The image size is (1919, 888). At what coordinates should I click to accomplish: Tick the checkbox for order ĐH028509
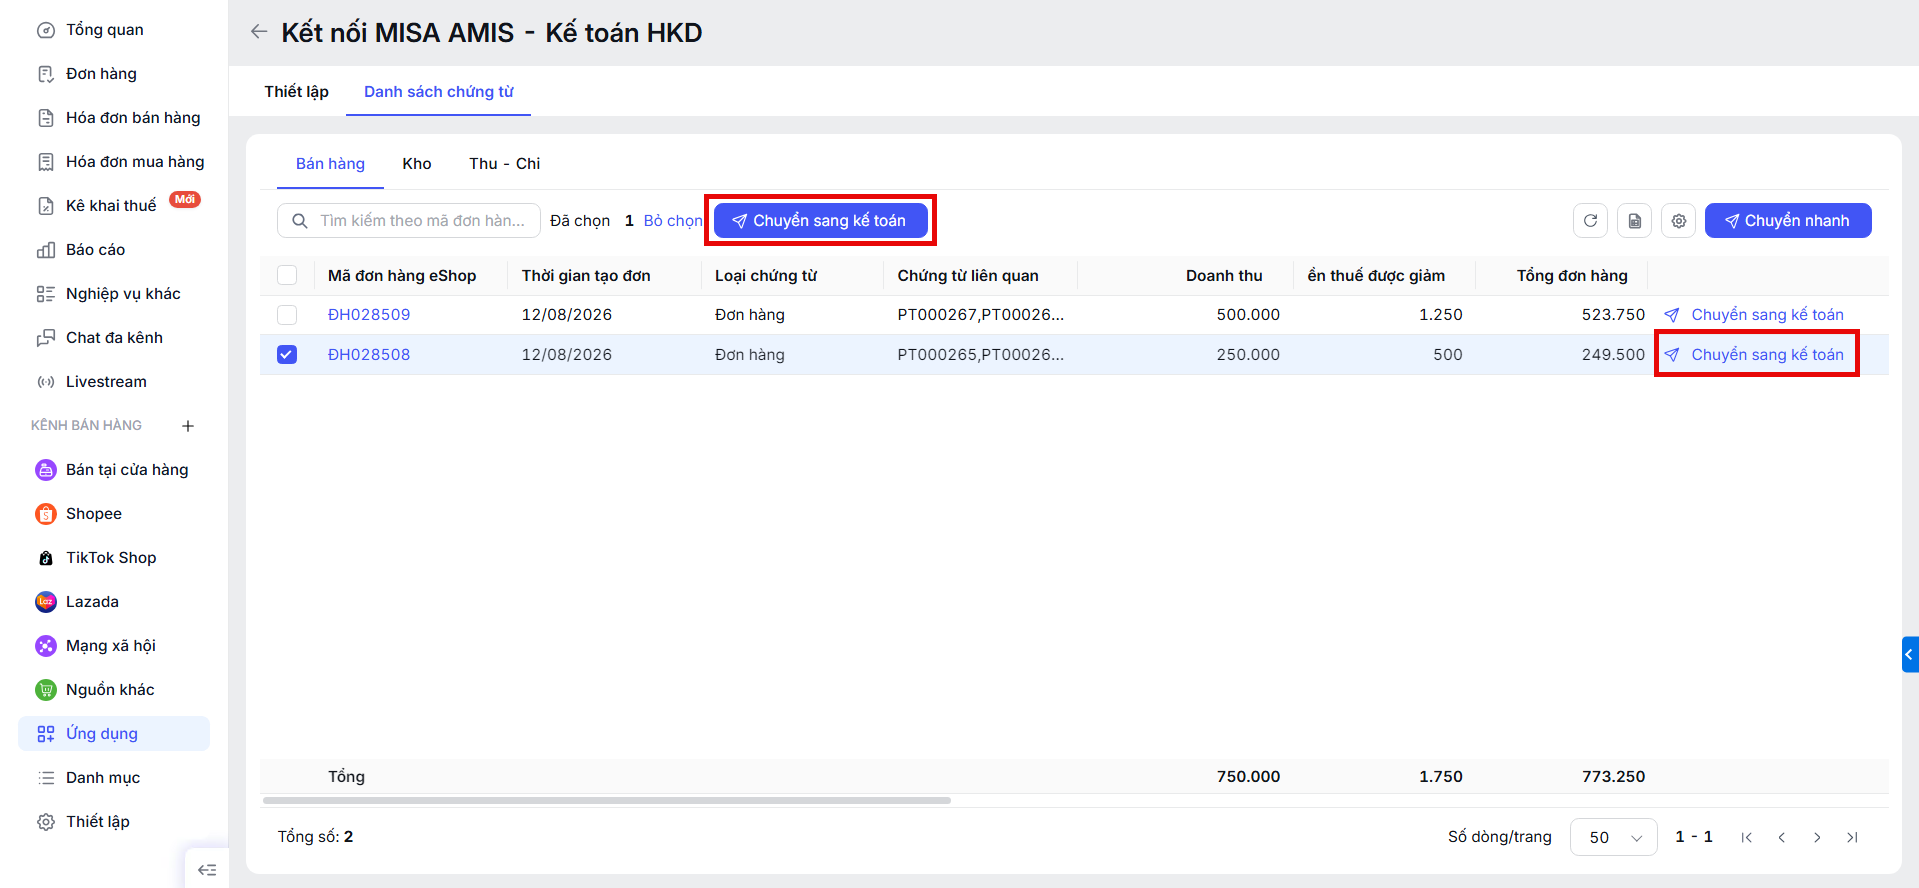pyautogui.click(x=287, y=315)
